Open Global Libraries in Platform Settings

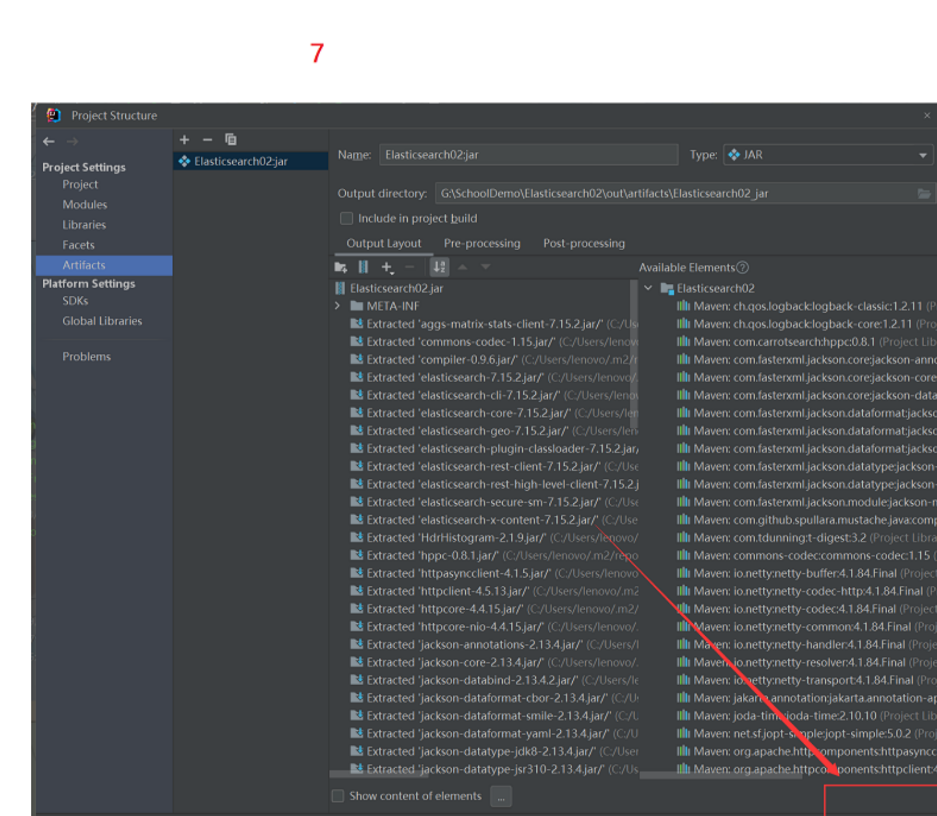tap(102, 321)
